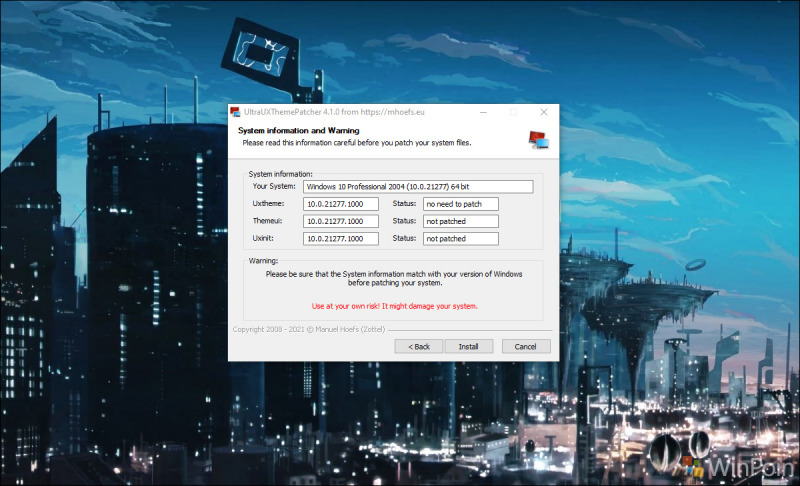This screenshot has height=486, width=800.
Task: Click the Themeui version field
Action: tap(340, 221)
